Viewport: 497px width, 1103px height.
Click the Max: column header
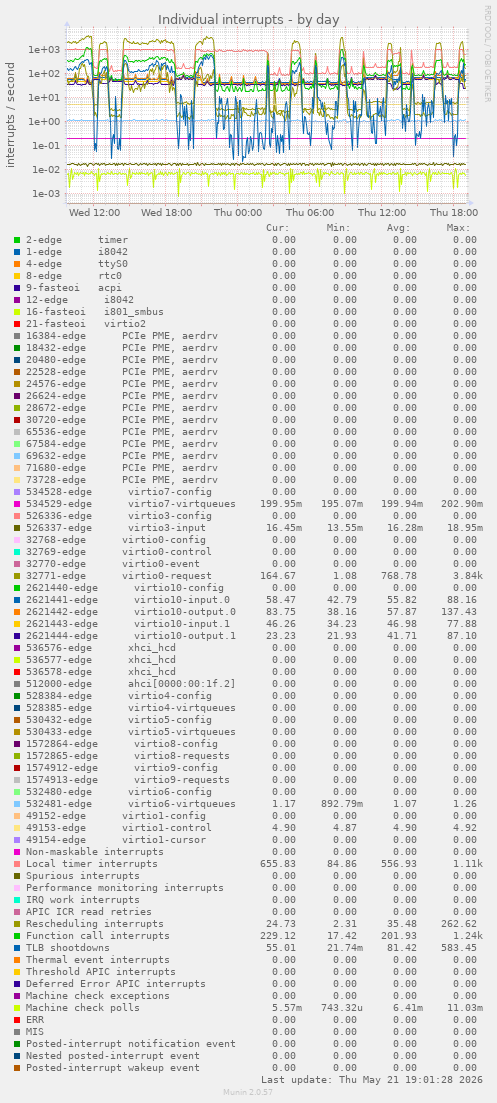click(458, 228)
